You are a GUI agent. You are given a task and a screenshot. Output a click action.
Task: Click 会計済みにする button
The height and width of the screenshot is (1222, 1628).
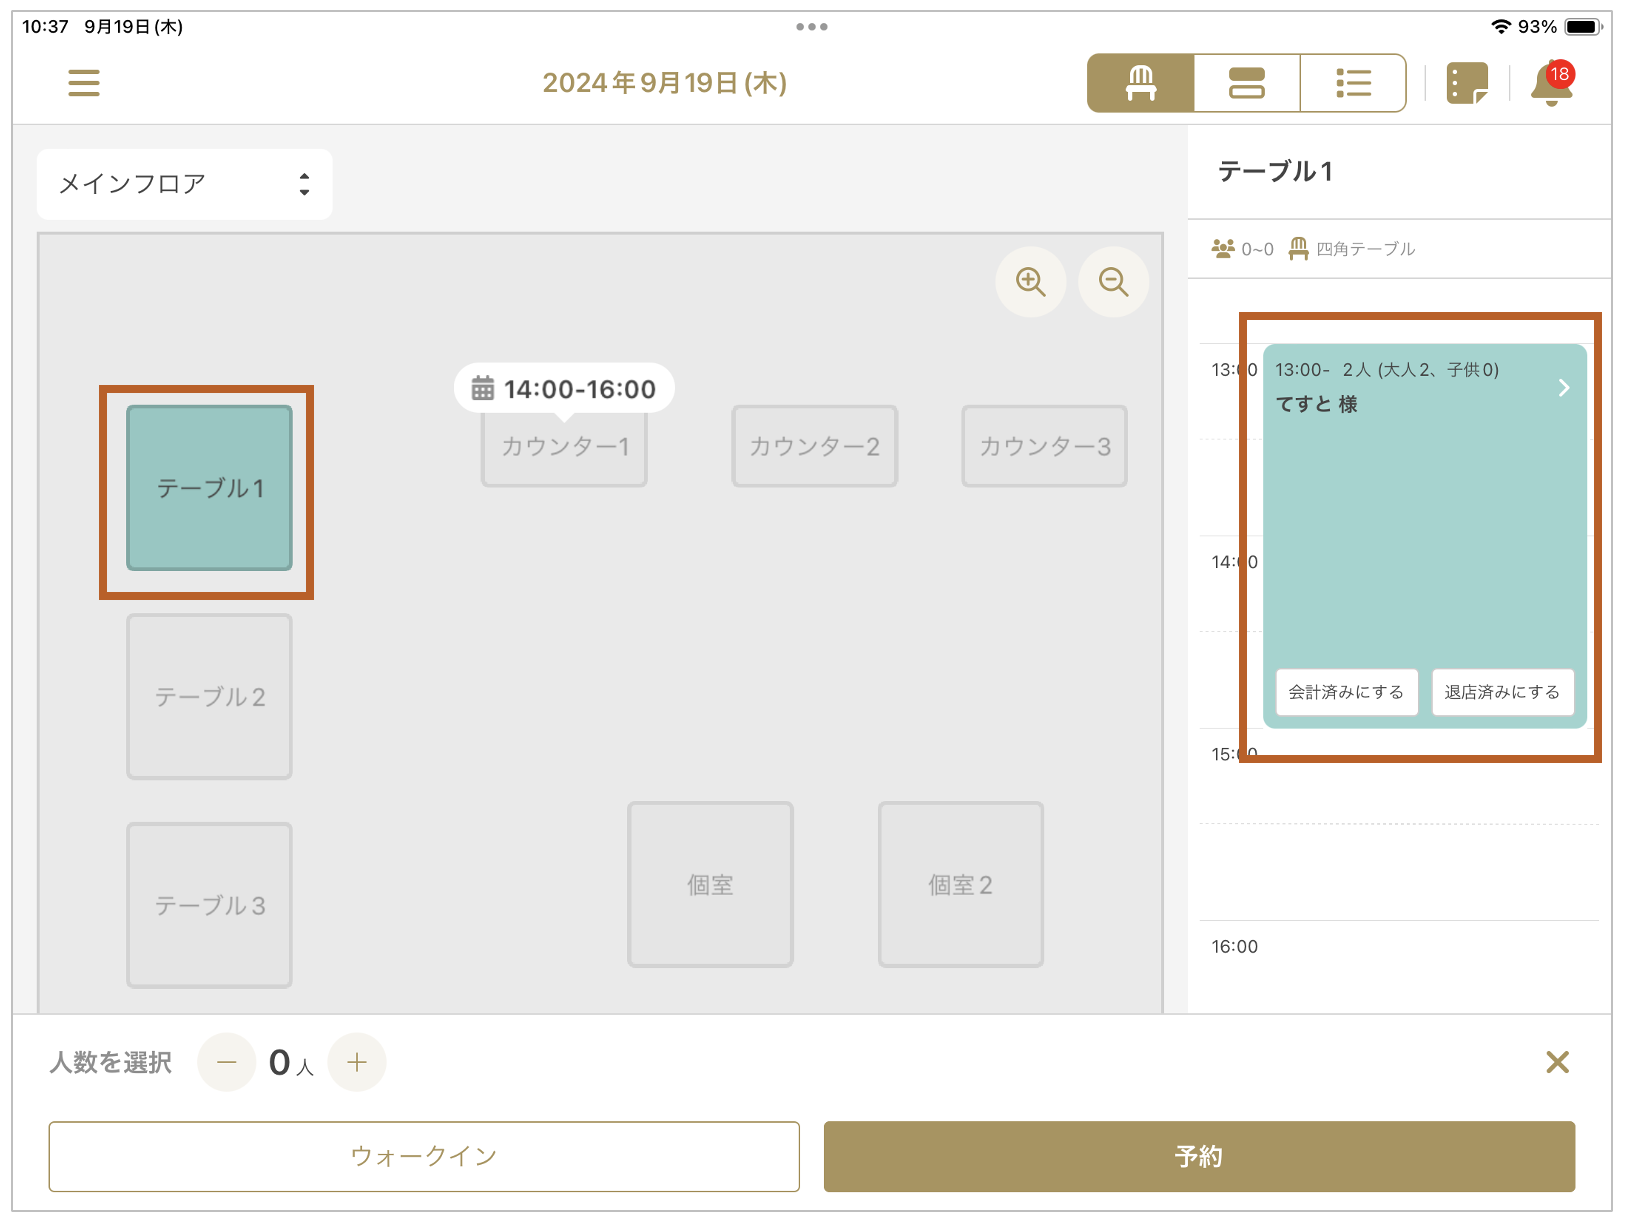click(x=1346, y=692)
